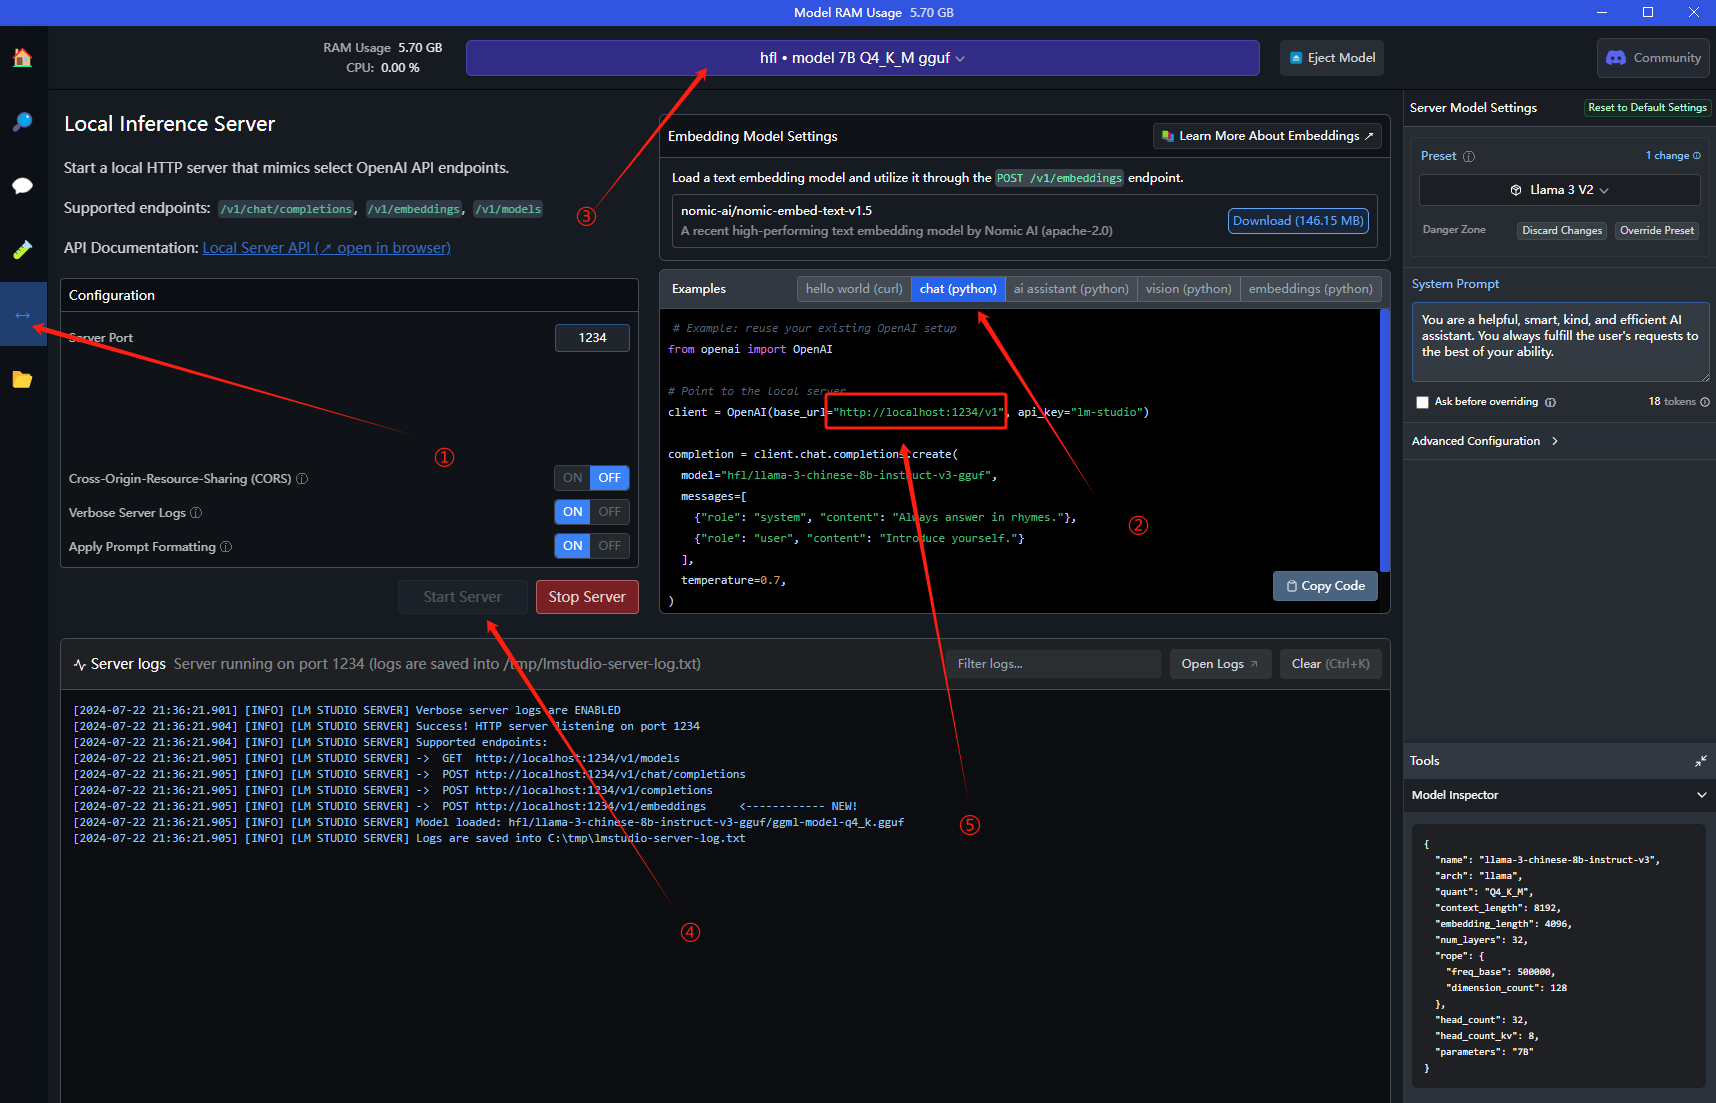Click the Apply Prompt Formatting info icon
The width and height of the screenshot is (1716, 1103).
coord(226,547)
